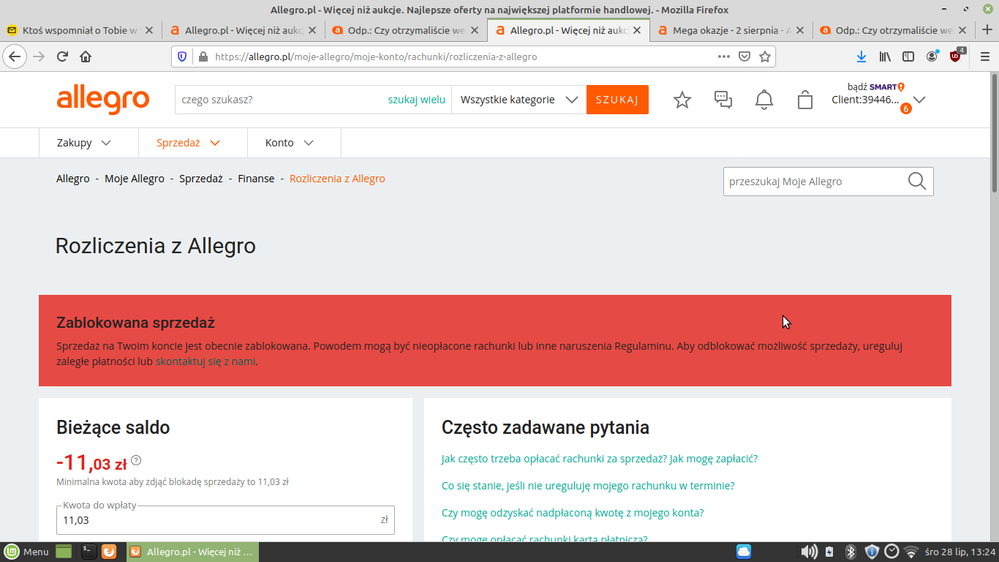Open FAQ 'Jak często trzeba opłacać rachunki'
Image resolution: width=999 pixels, height=562 pixels.
coord(600,459)
